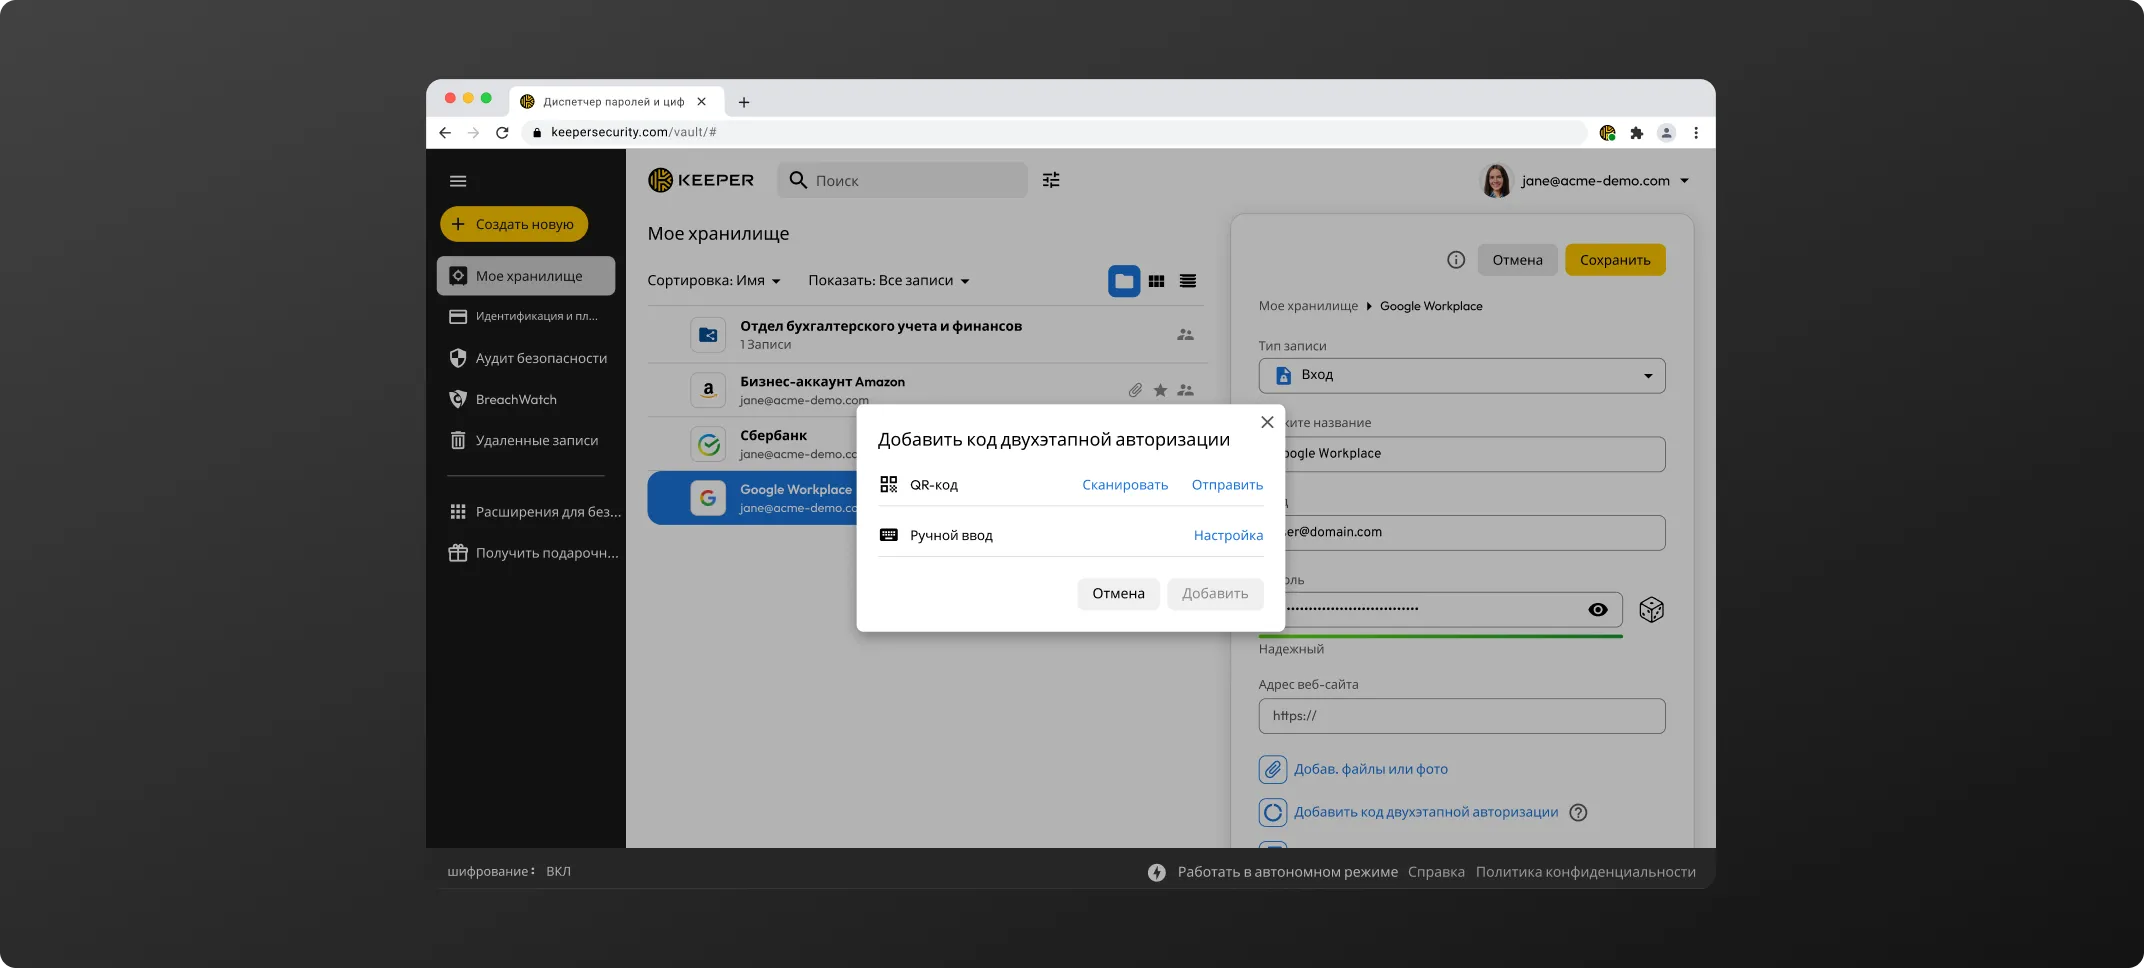This screenshot has width=2144, height=968.
Task: Switch to grid view icon
Action: (x=1156, y=281)
